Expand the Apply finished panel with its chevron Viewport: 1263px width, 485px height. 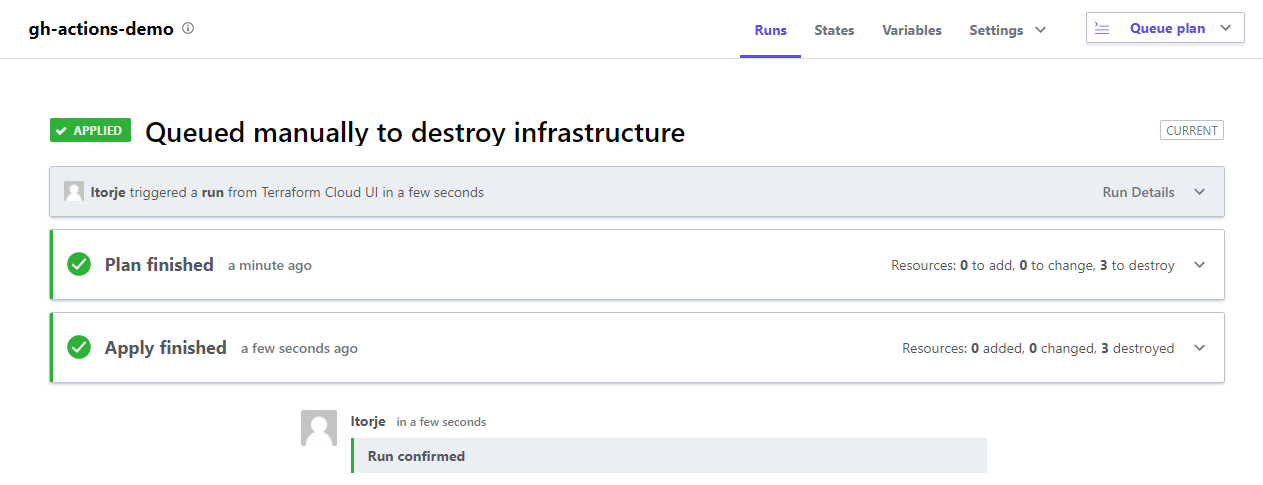1199,348
